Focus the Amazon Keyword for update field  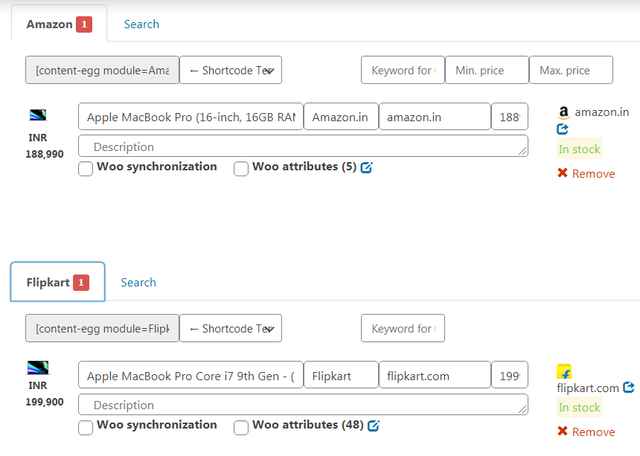click(403, 70)
